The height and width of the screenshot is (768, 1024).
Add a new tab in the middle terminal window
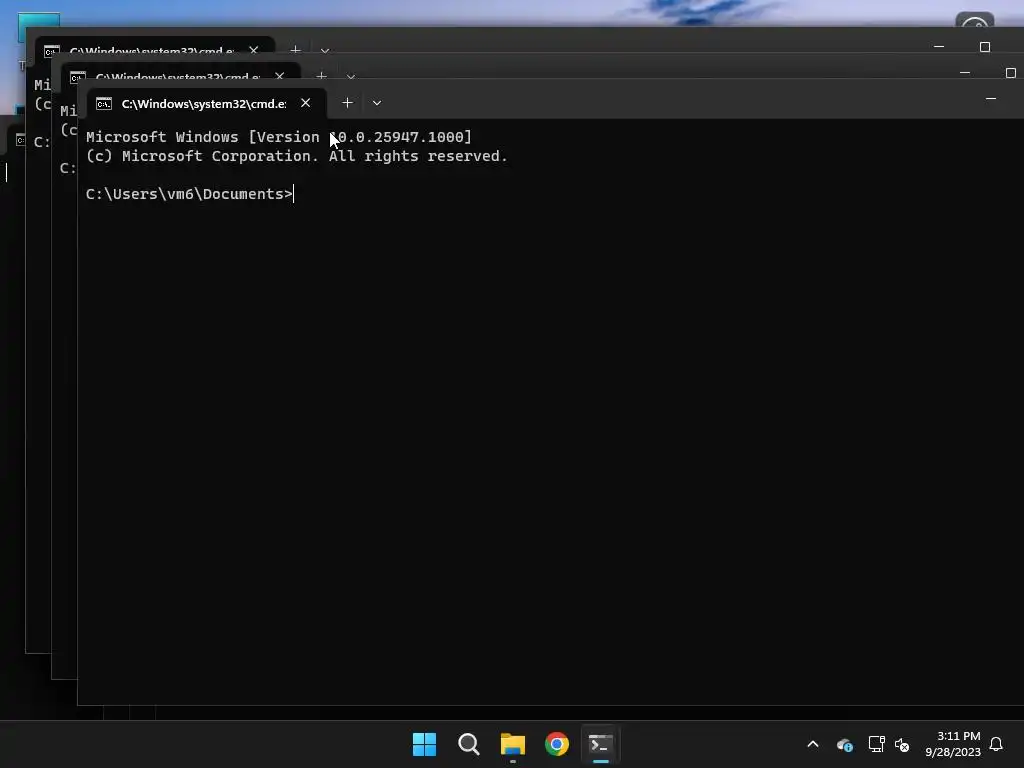click(321, 76)
